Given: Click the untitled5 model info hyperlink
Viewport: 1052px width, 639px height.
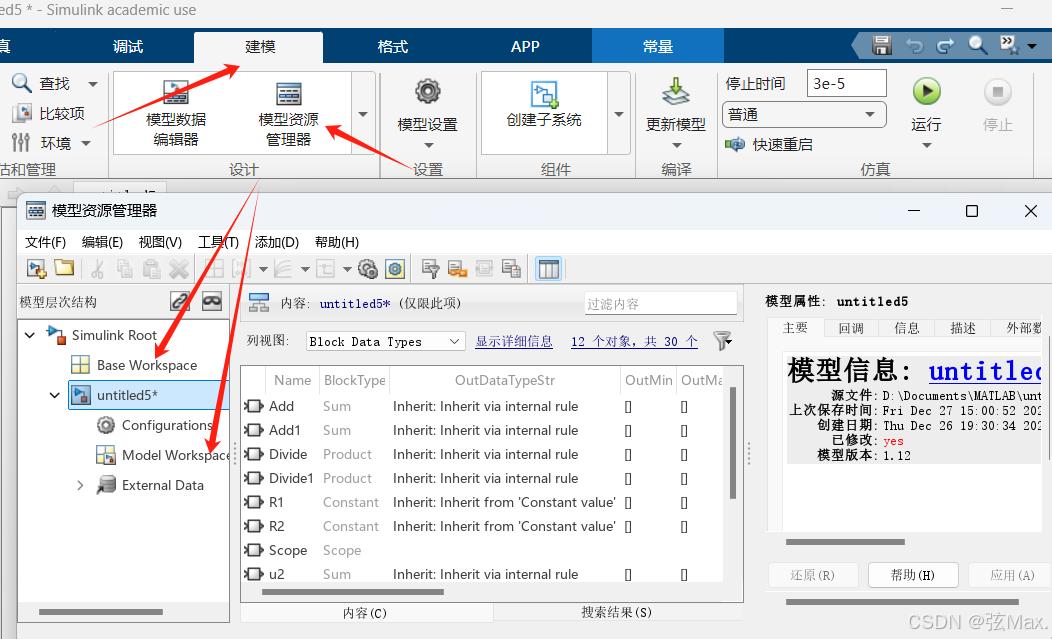Looking at the screenshot, I should (985, 371).
